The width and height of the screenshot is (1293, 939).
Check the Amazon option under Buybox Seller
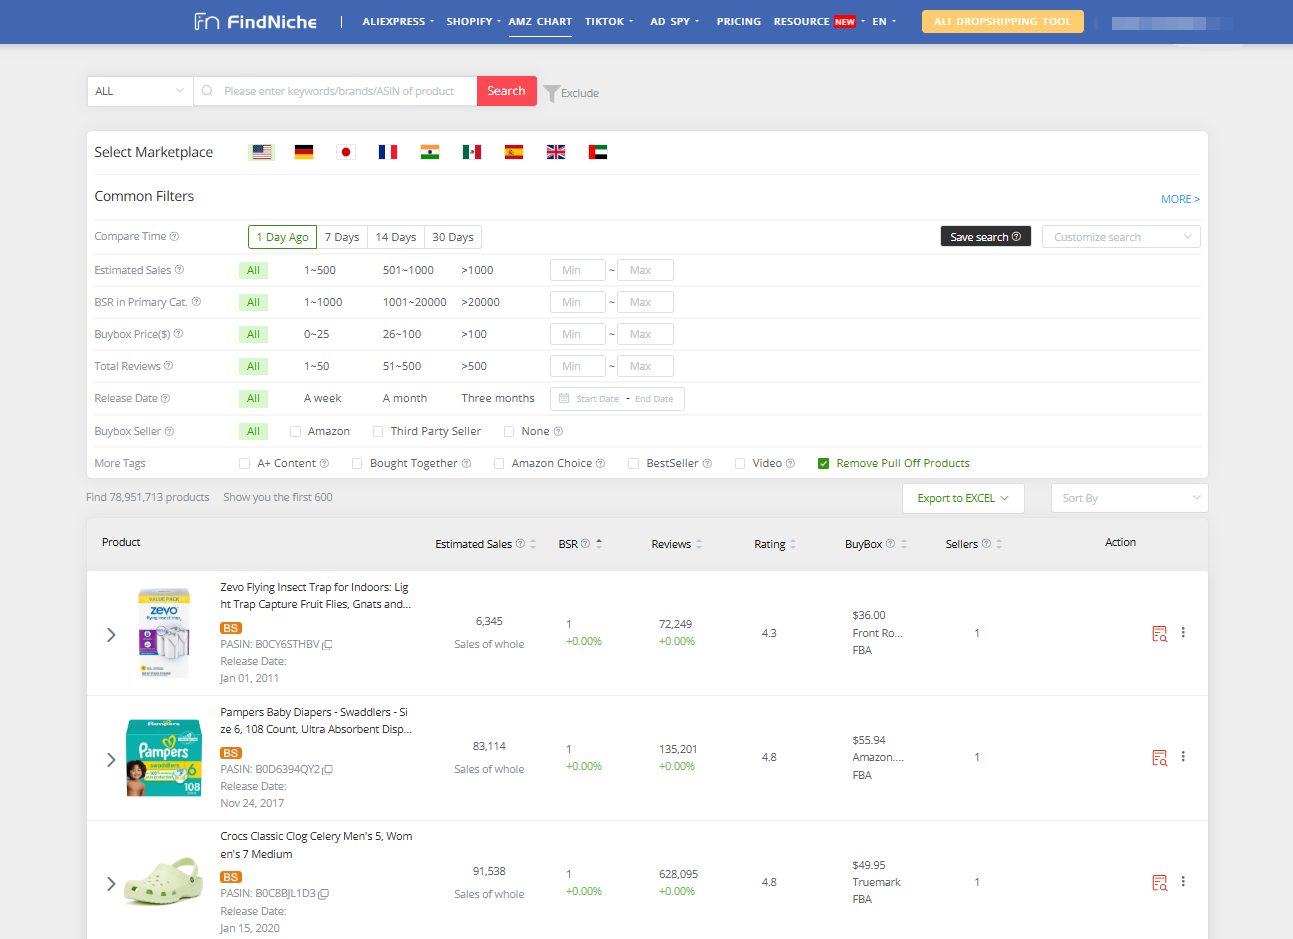[295, 430]
